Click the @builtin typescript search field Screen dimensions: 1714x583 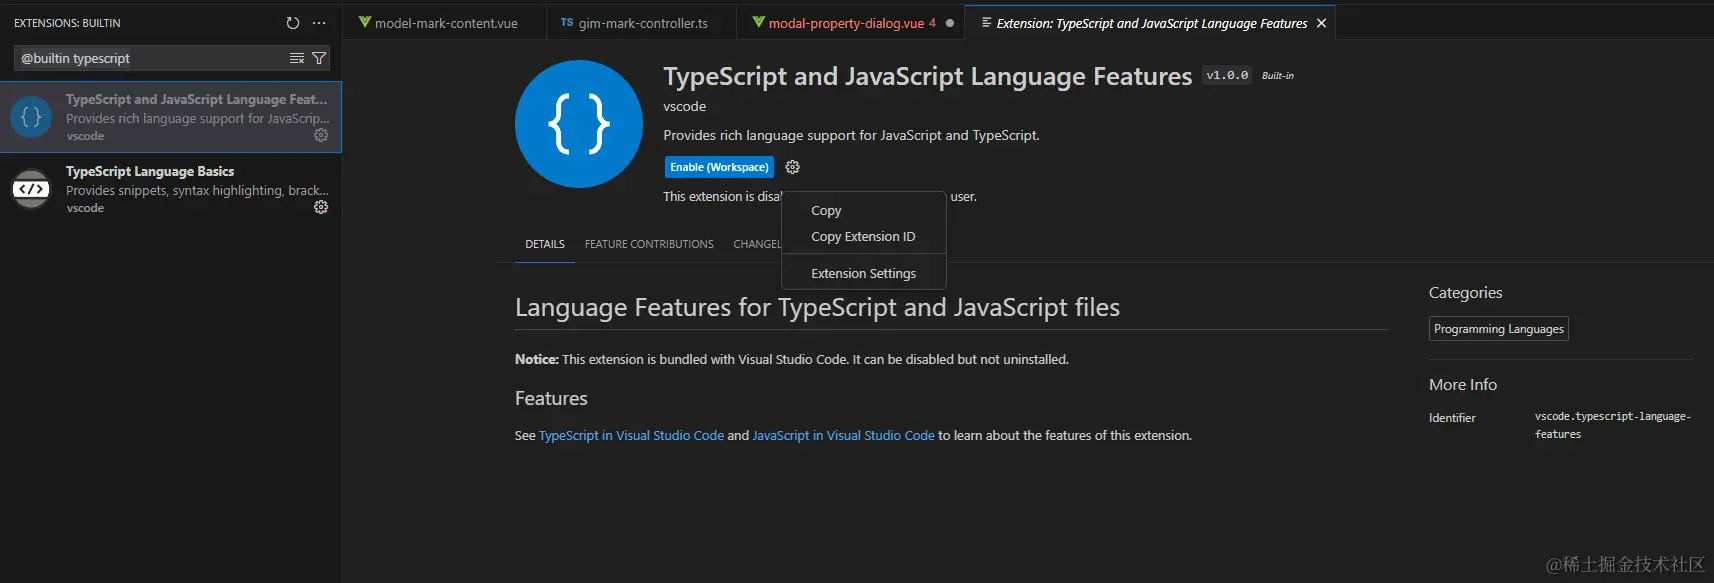[150, 59]
